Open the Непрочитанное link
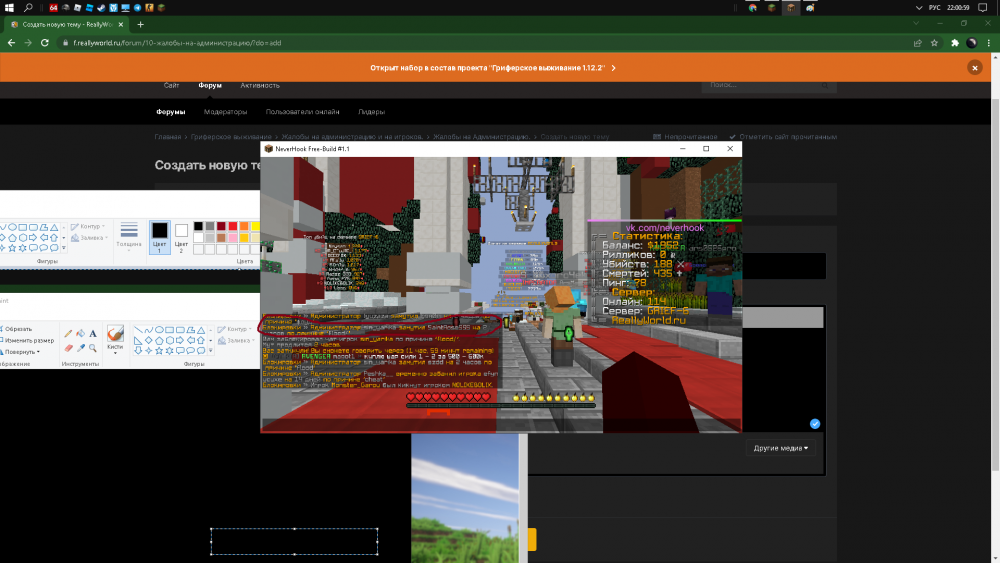Screen dimensions: 1000x563 click(686, 136)
